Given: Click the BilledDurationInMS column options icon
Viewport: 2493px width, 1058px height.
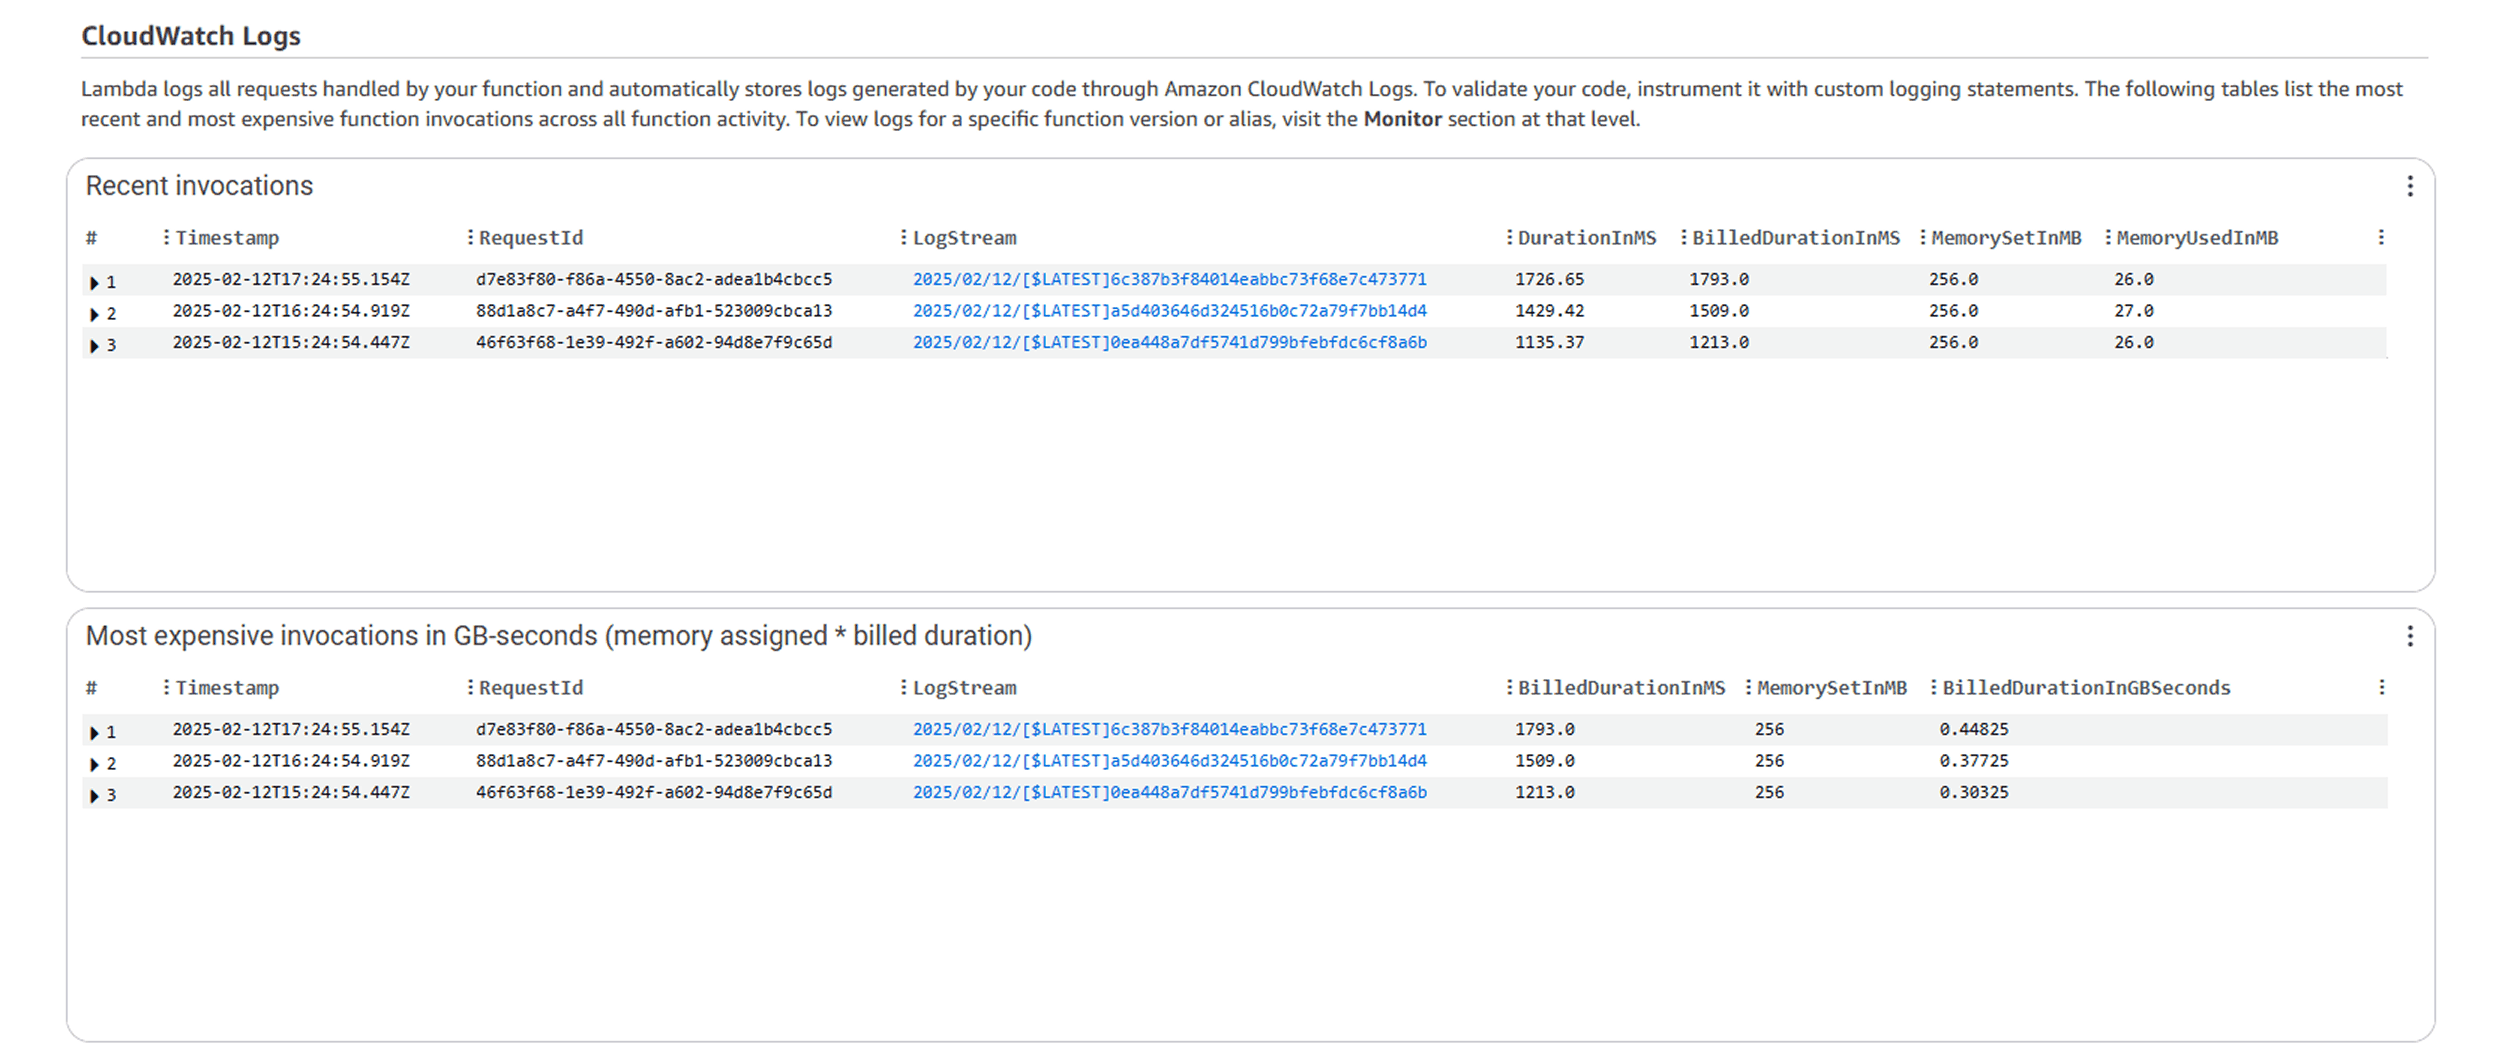Looking at the screenshot, I should pos(1685,237).
